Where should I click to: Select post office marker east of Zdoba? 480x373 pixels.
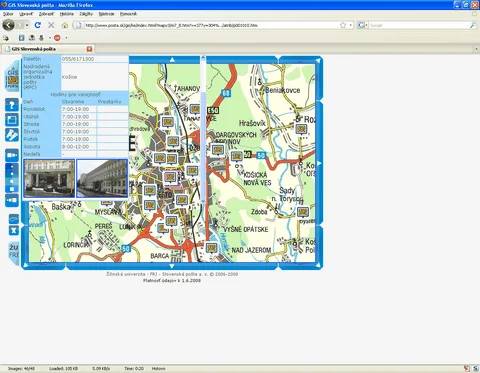(x=303, y=212)
